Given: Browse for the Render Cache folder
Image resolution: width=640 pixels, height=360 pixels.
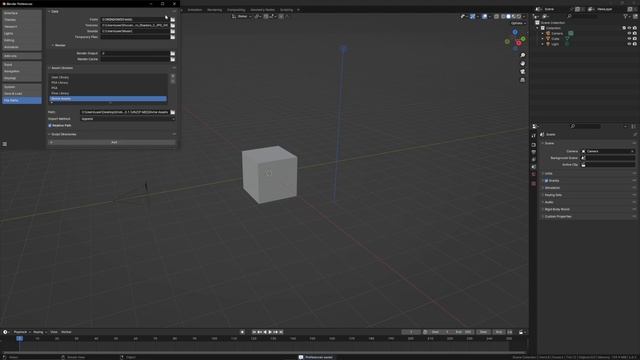Looking at the screenshot, I should click(x=173, y=59).
